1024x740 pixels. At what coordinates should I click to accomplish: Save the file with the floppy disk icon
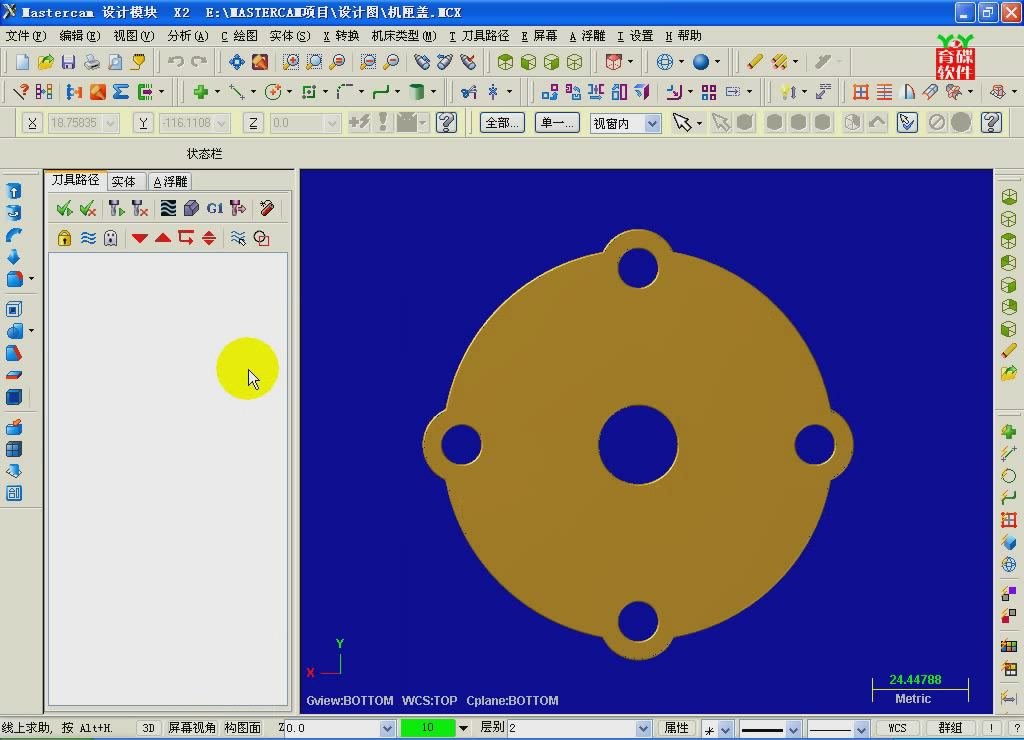coord(68,62)
